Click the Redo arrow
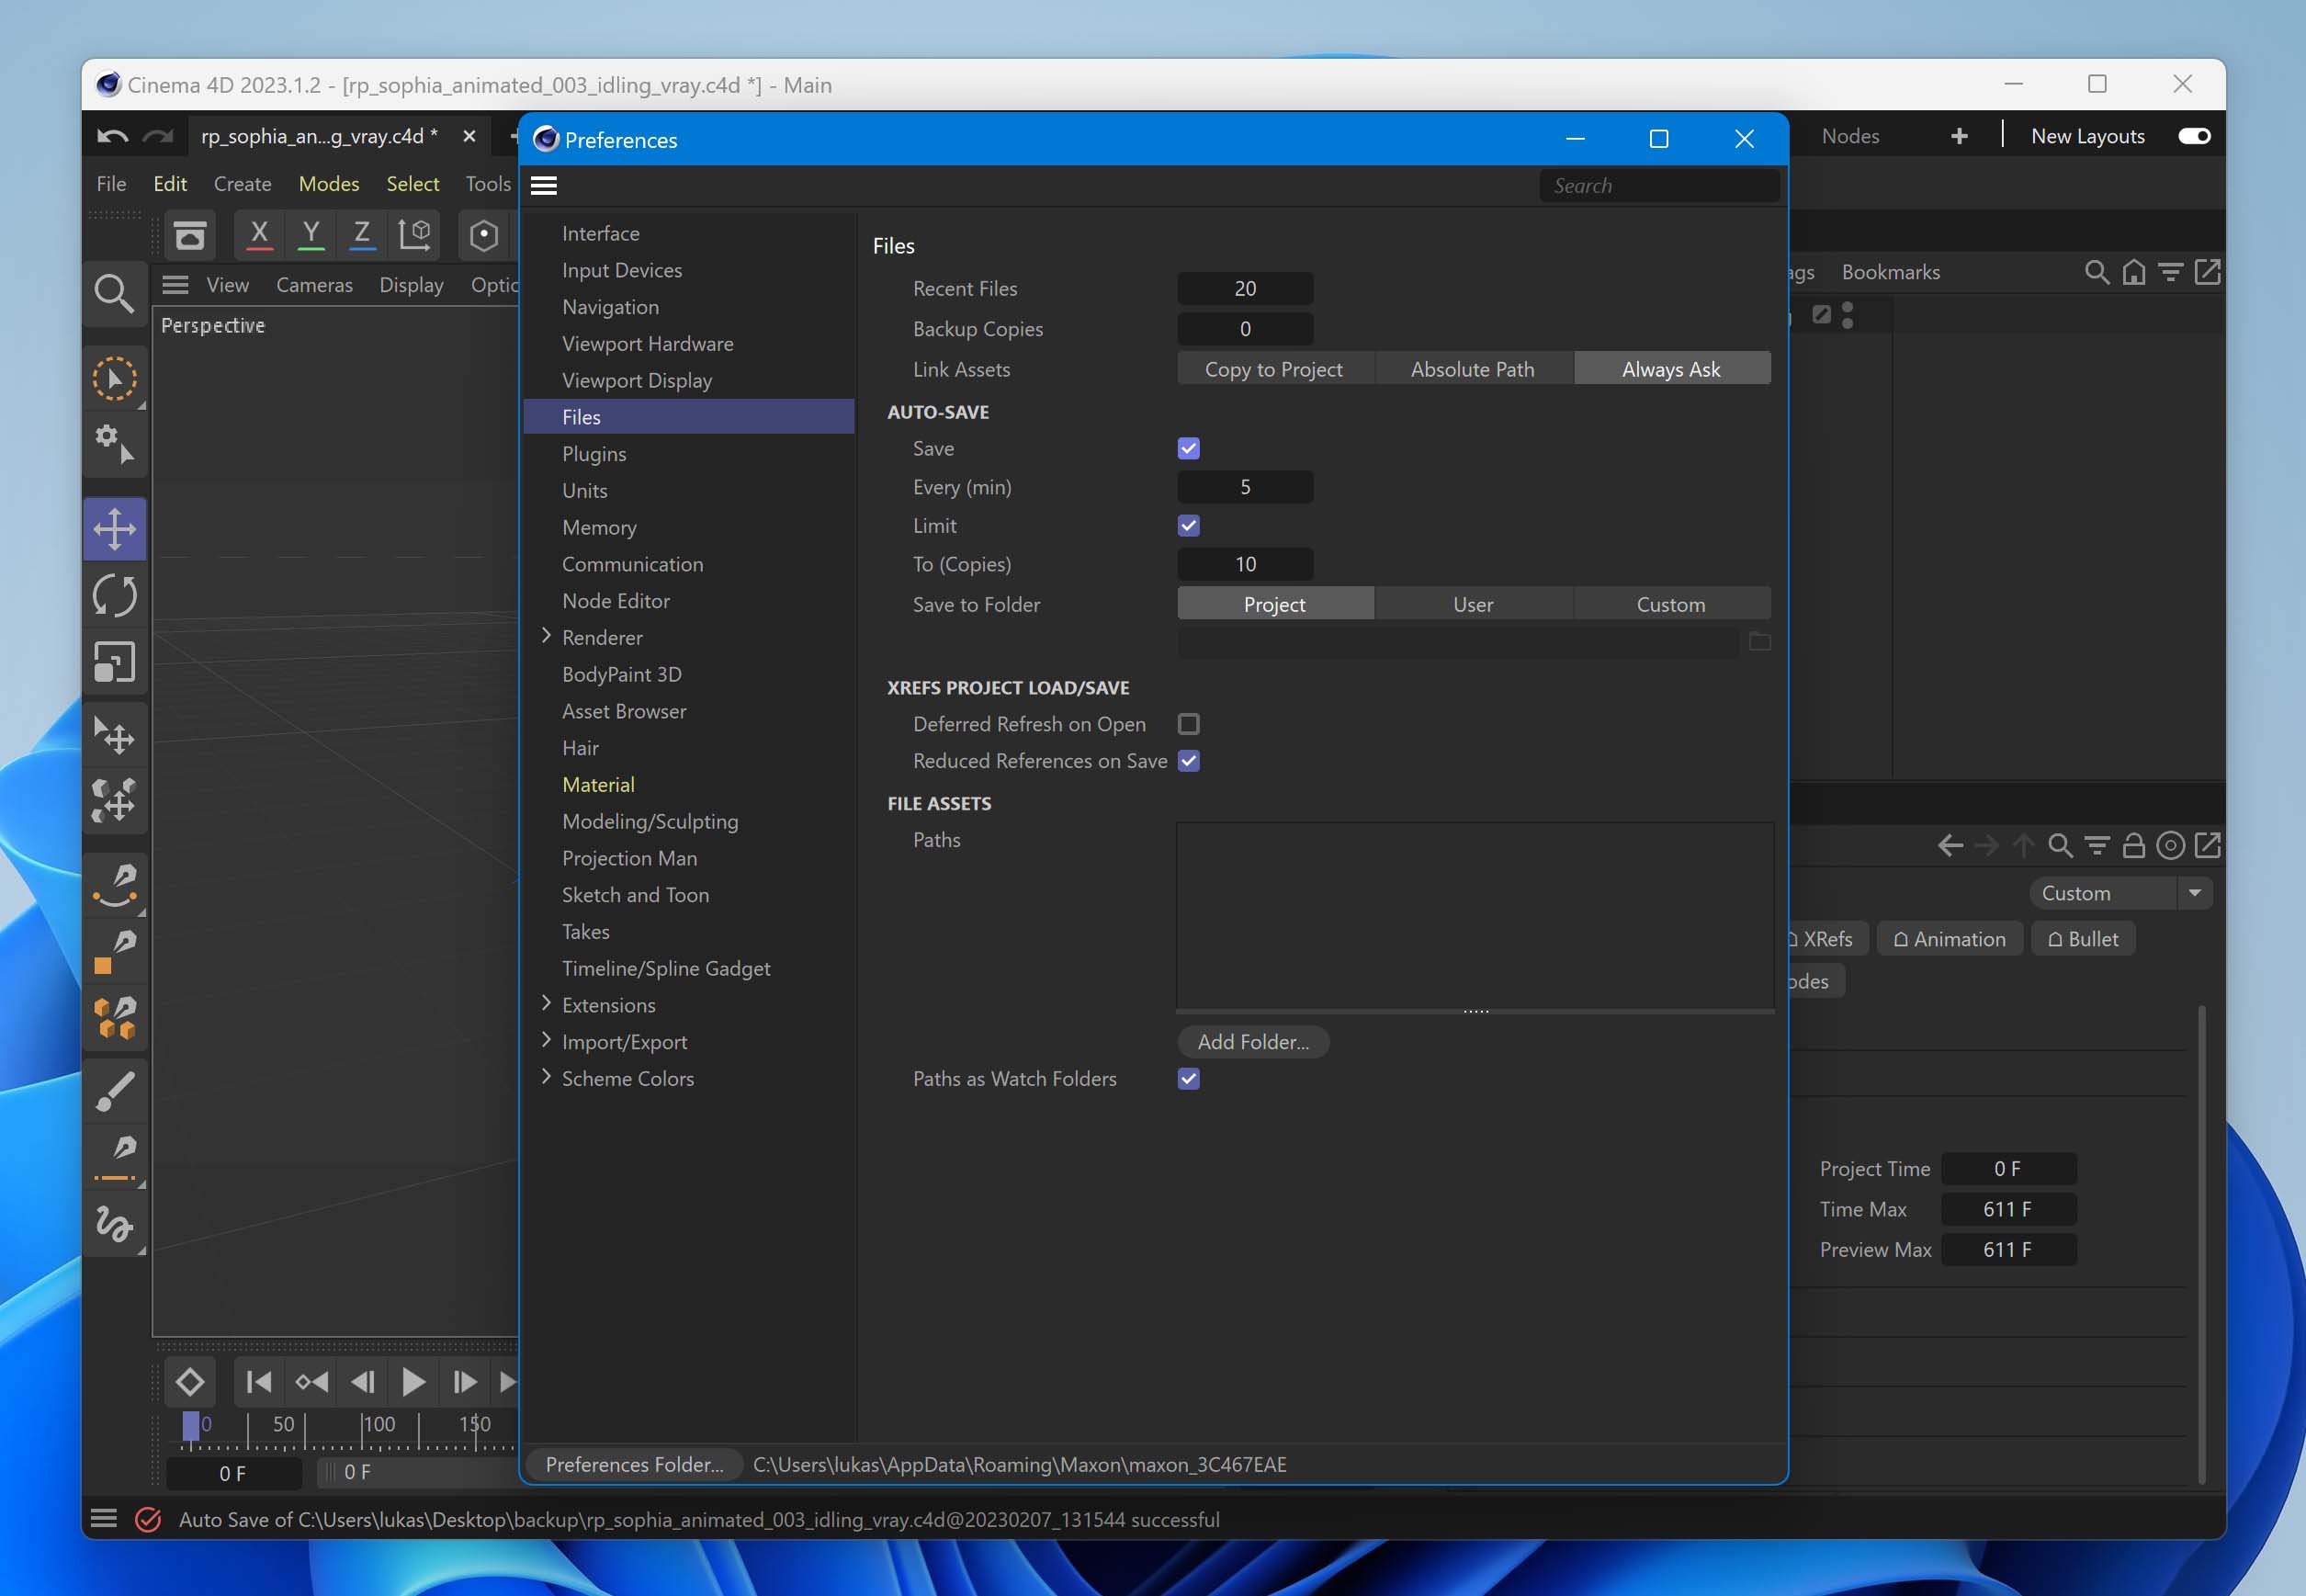 [157, 136]
